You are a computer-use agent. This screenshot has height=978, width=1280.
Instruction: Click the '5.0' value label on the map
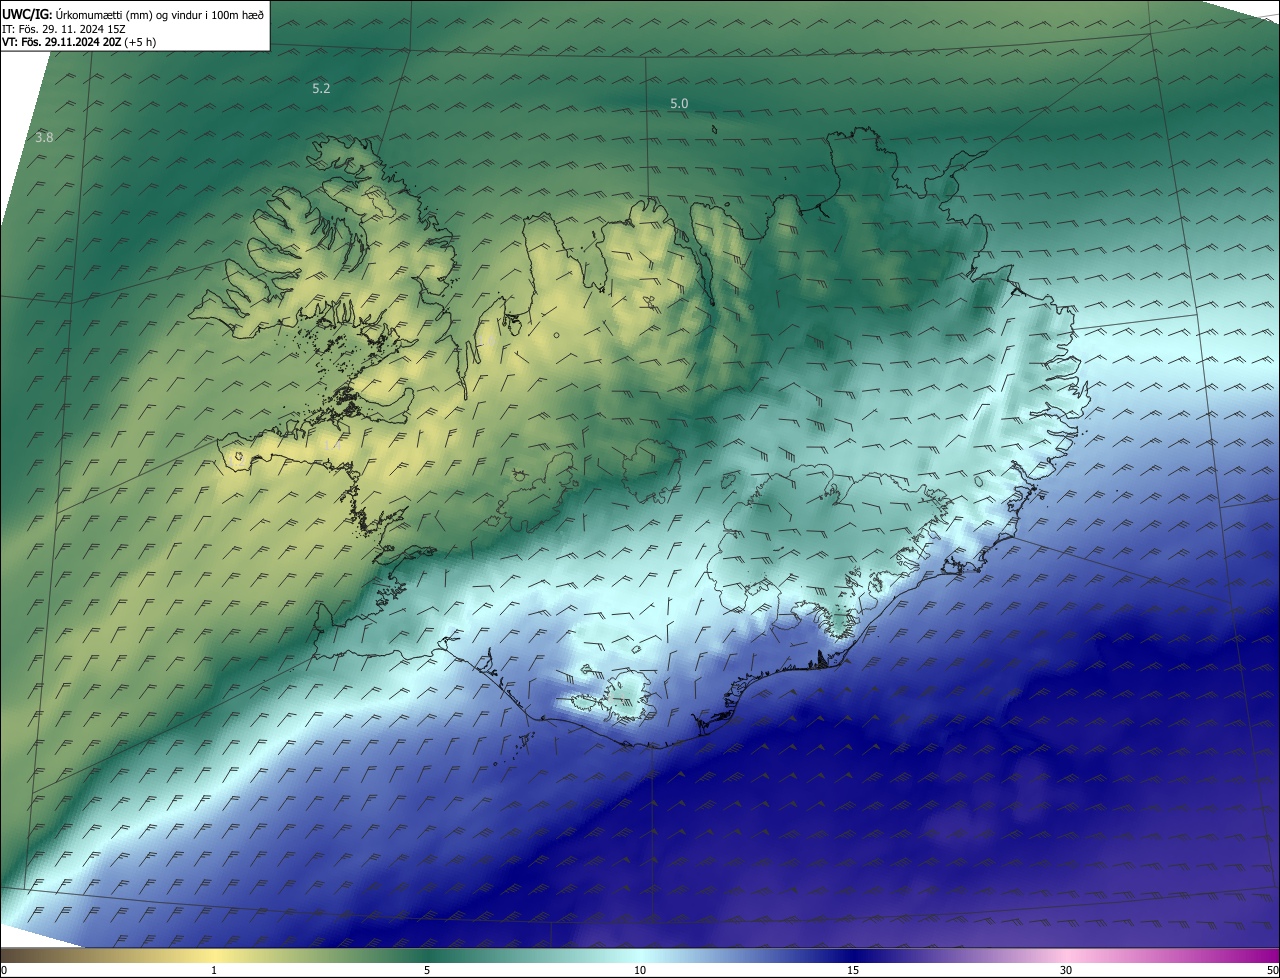pyautogui.click(x=679, y=103)
